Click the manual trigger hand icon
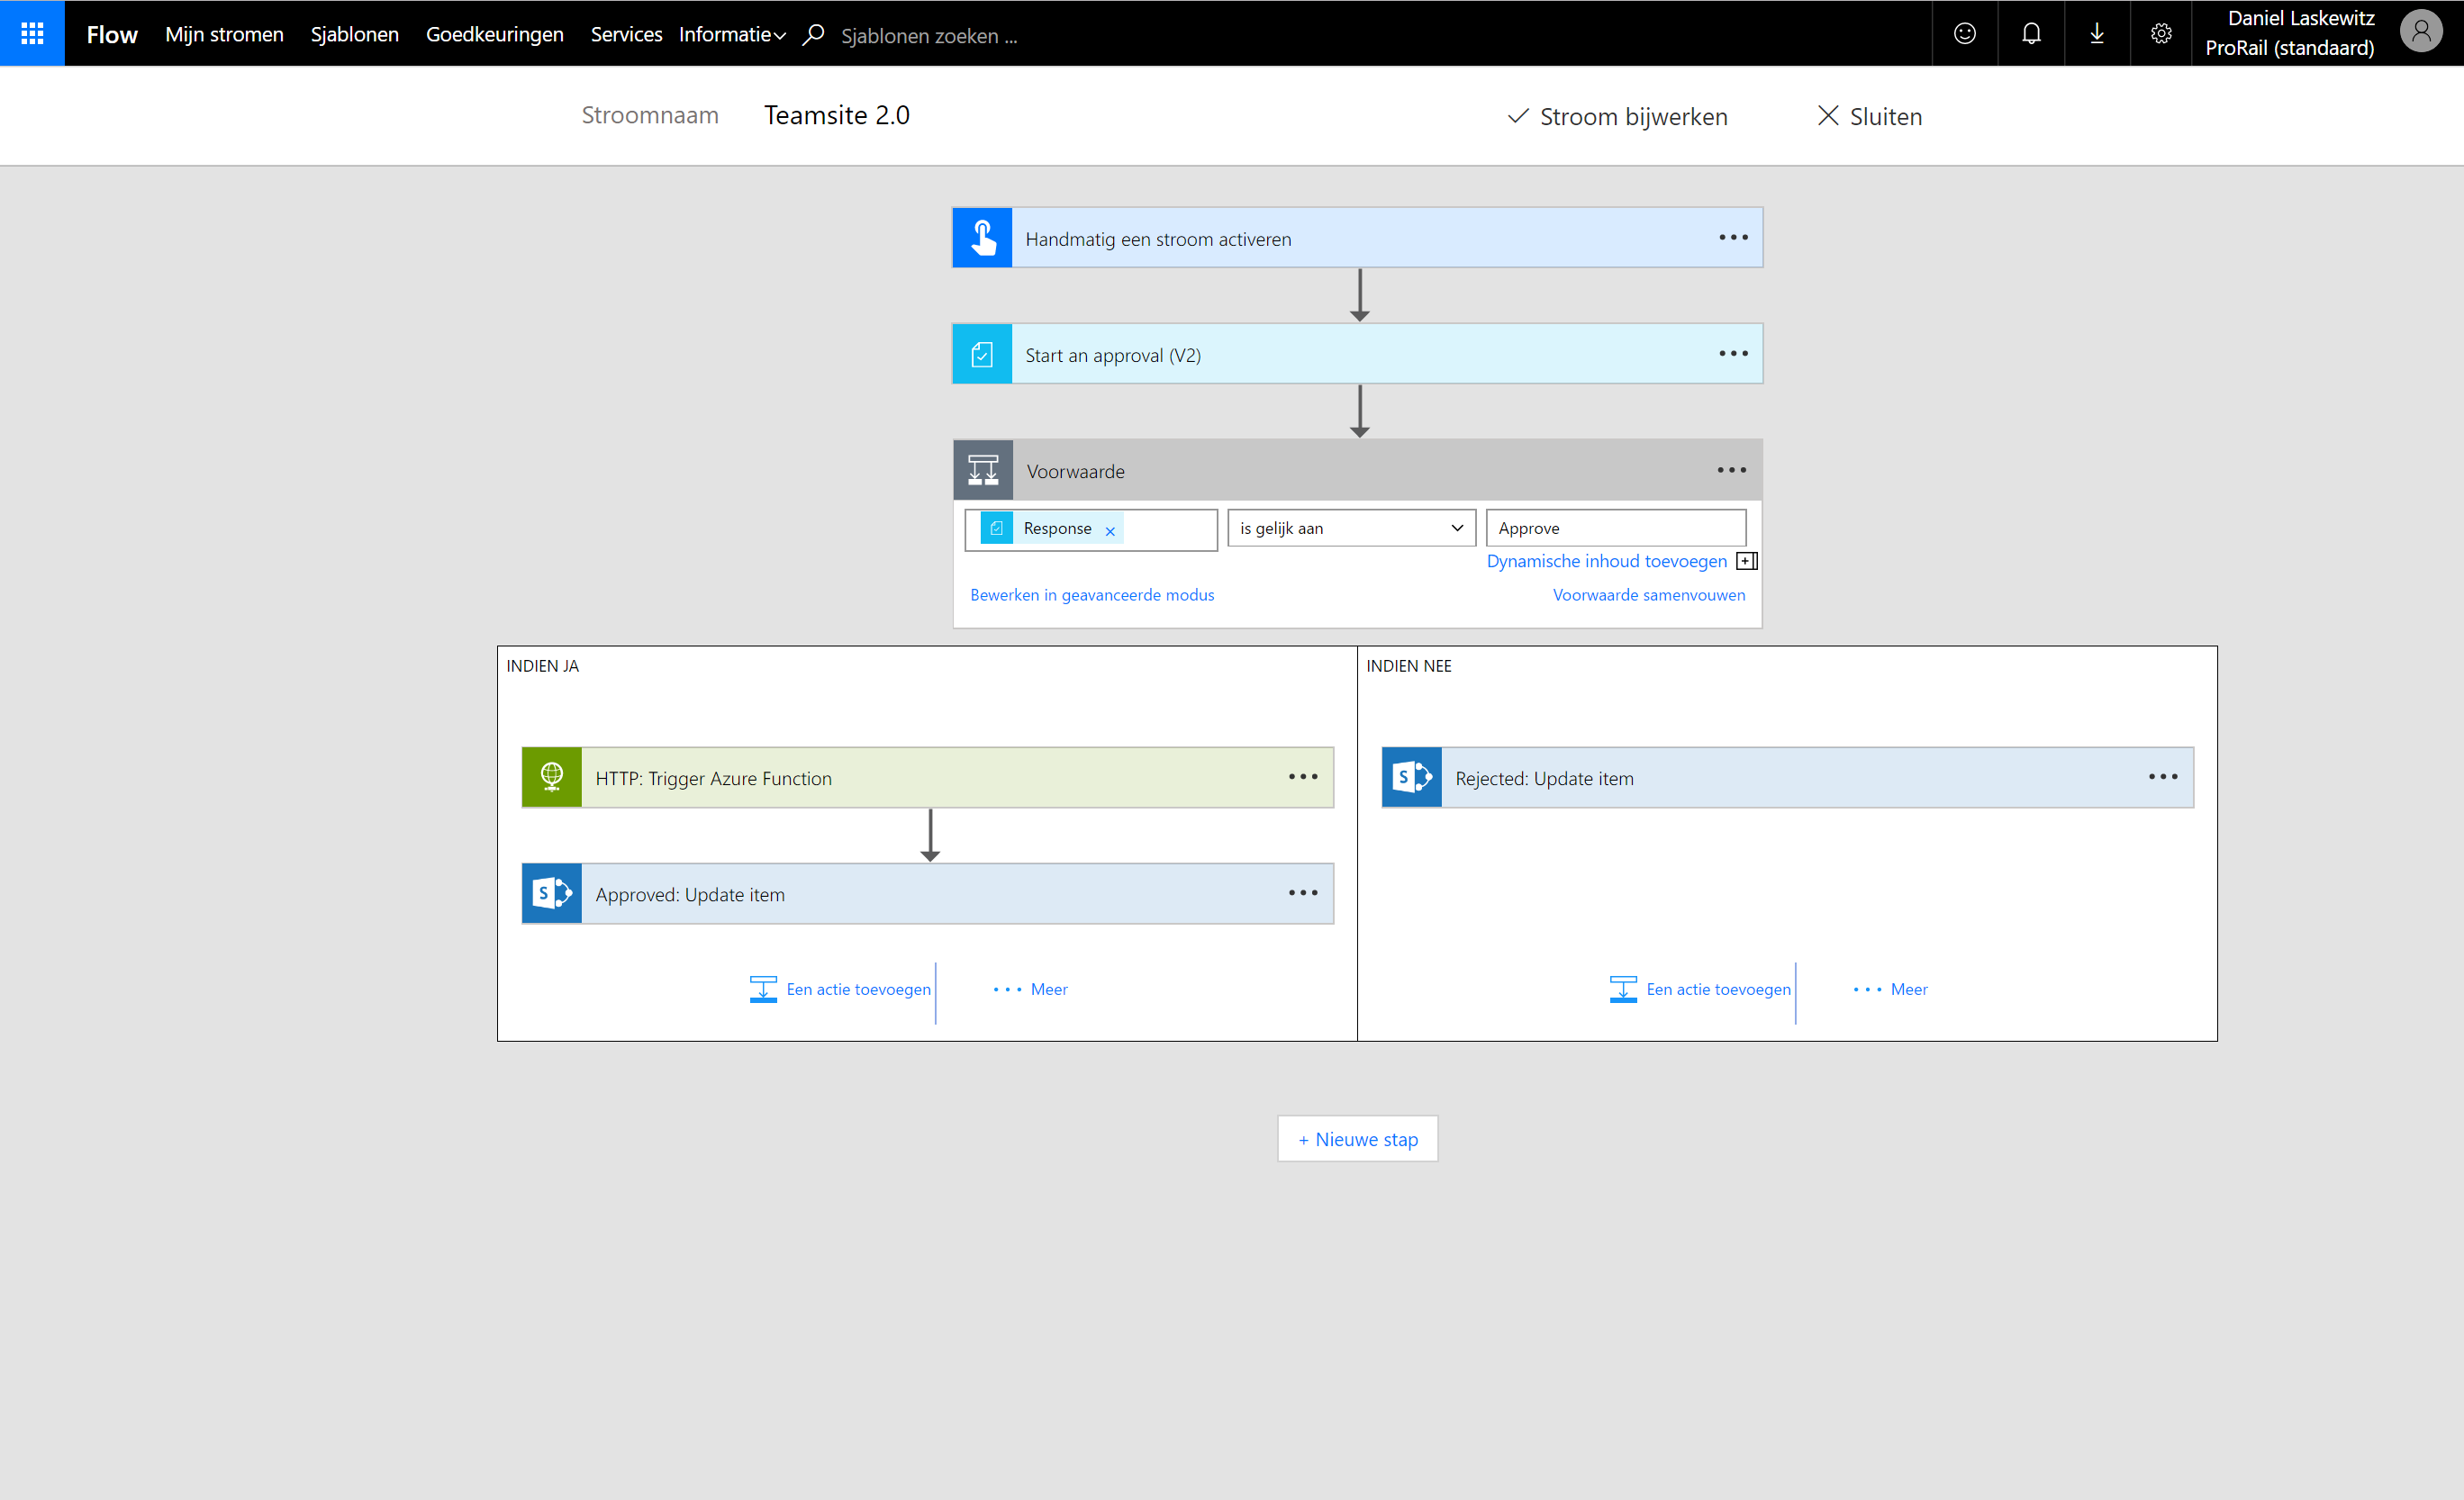This screenshot has width=2464, height=1500. pyautogui.click(x=982, y=238)
